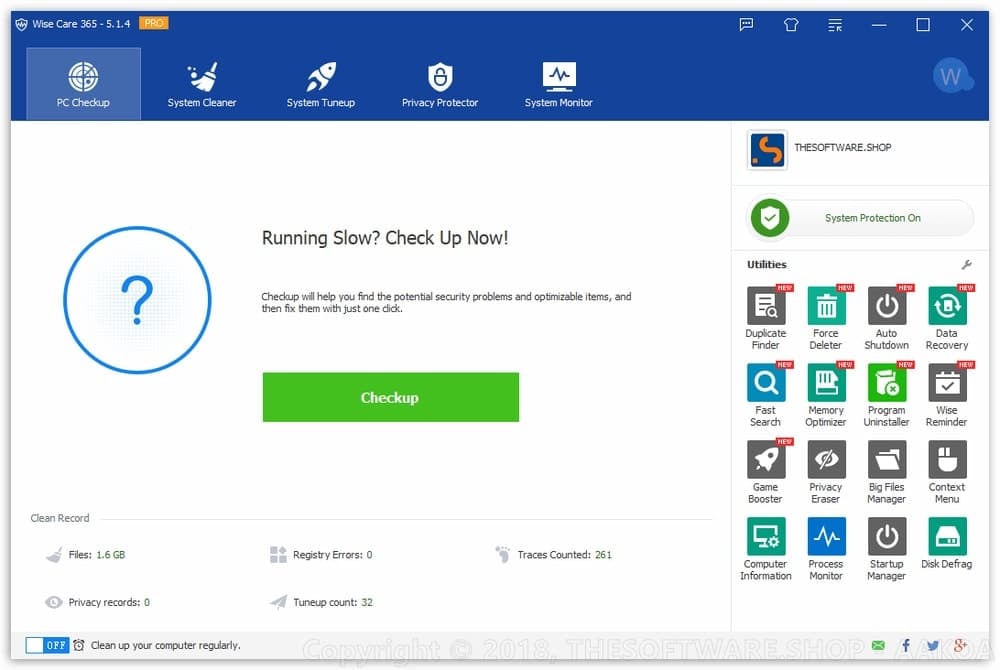This screenshot has height=670, width=1000.
Task: Click 'Clean up your computer regularly' text
Action: tap(166, 645)
